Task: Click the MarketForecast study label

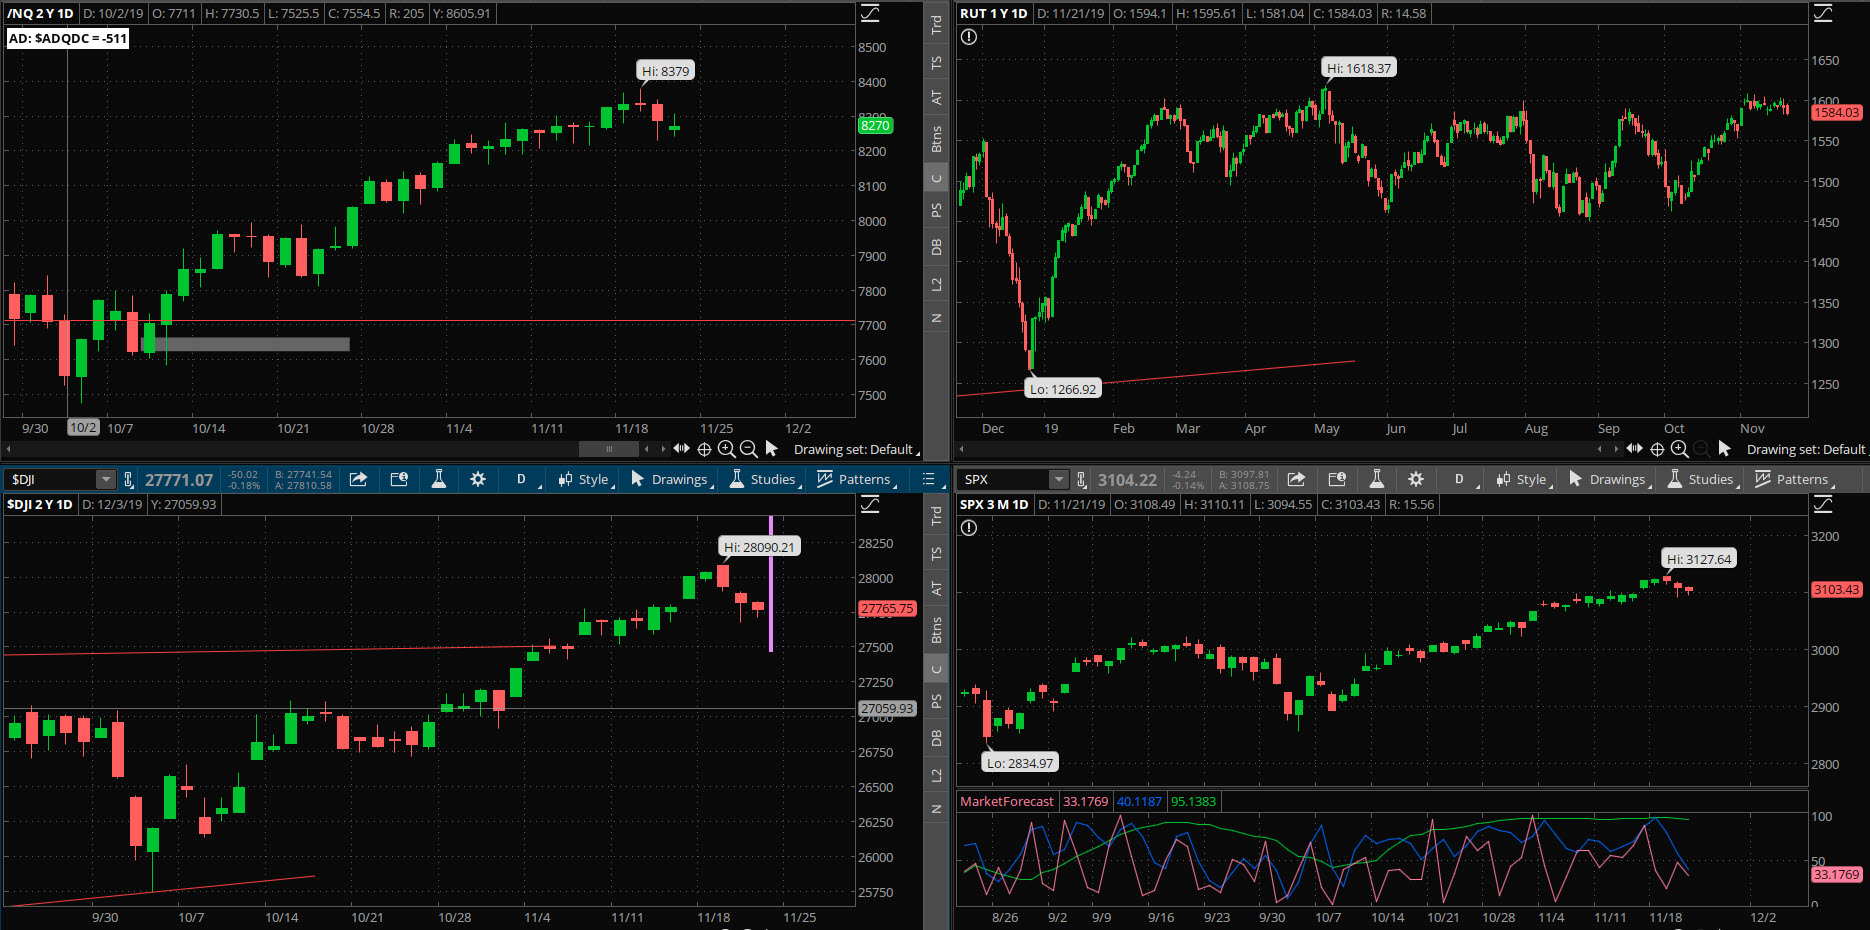Action: (1006, 801)
